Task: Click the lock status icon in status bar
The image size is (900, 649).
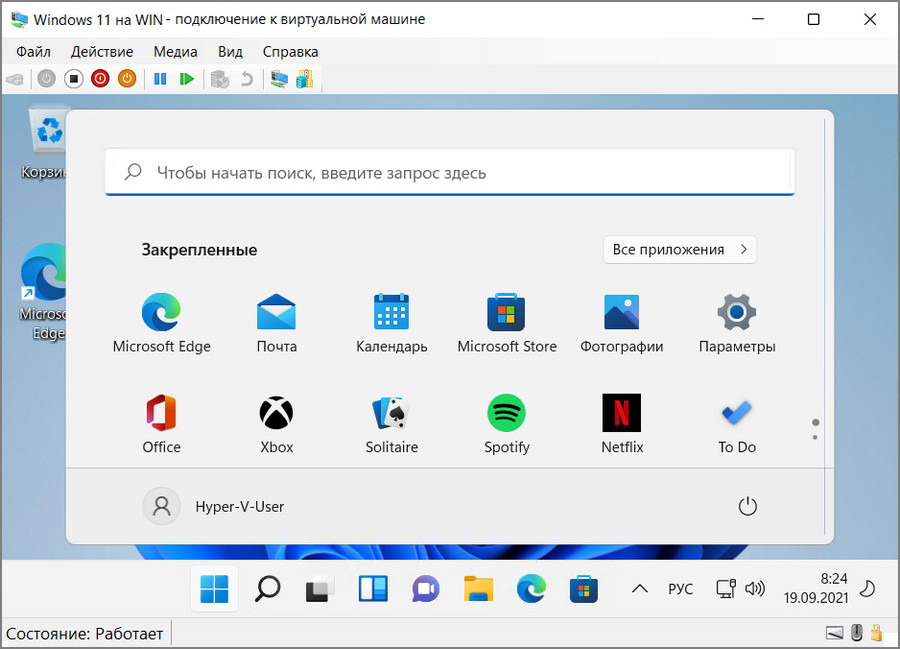Action: (876, 632)
